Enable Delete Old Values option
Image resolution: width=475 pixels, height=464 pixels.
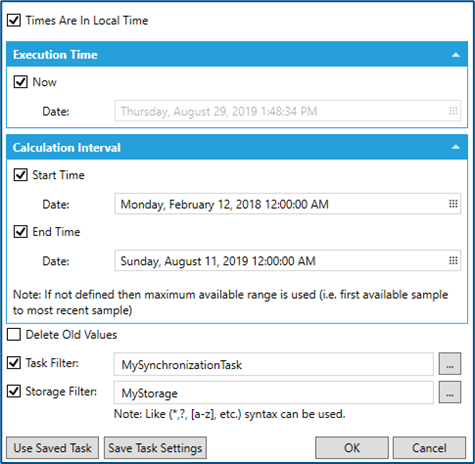[x=14, y=334]
